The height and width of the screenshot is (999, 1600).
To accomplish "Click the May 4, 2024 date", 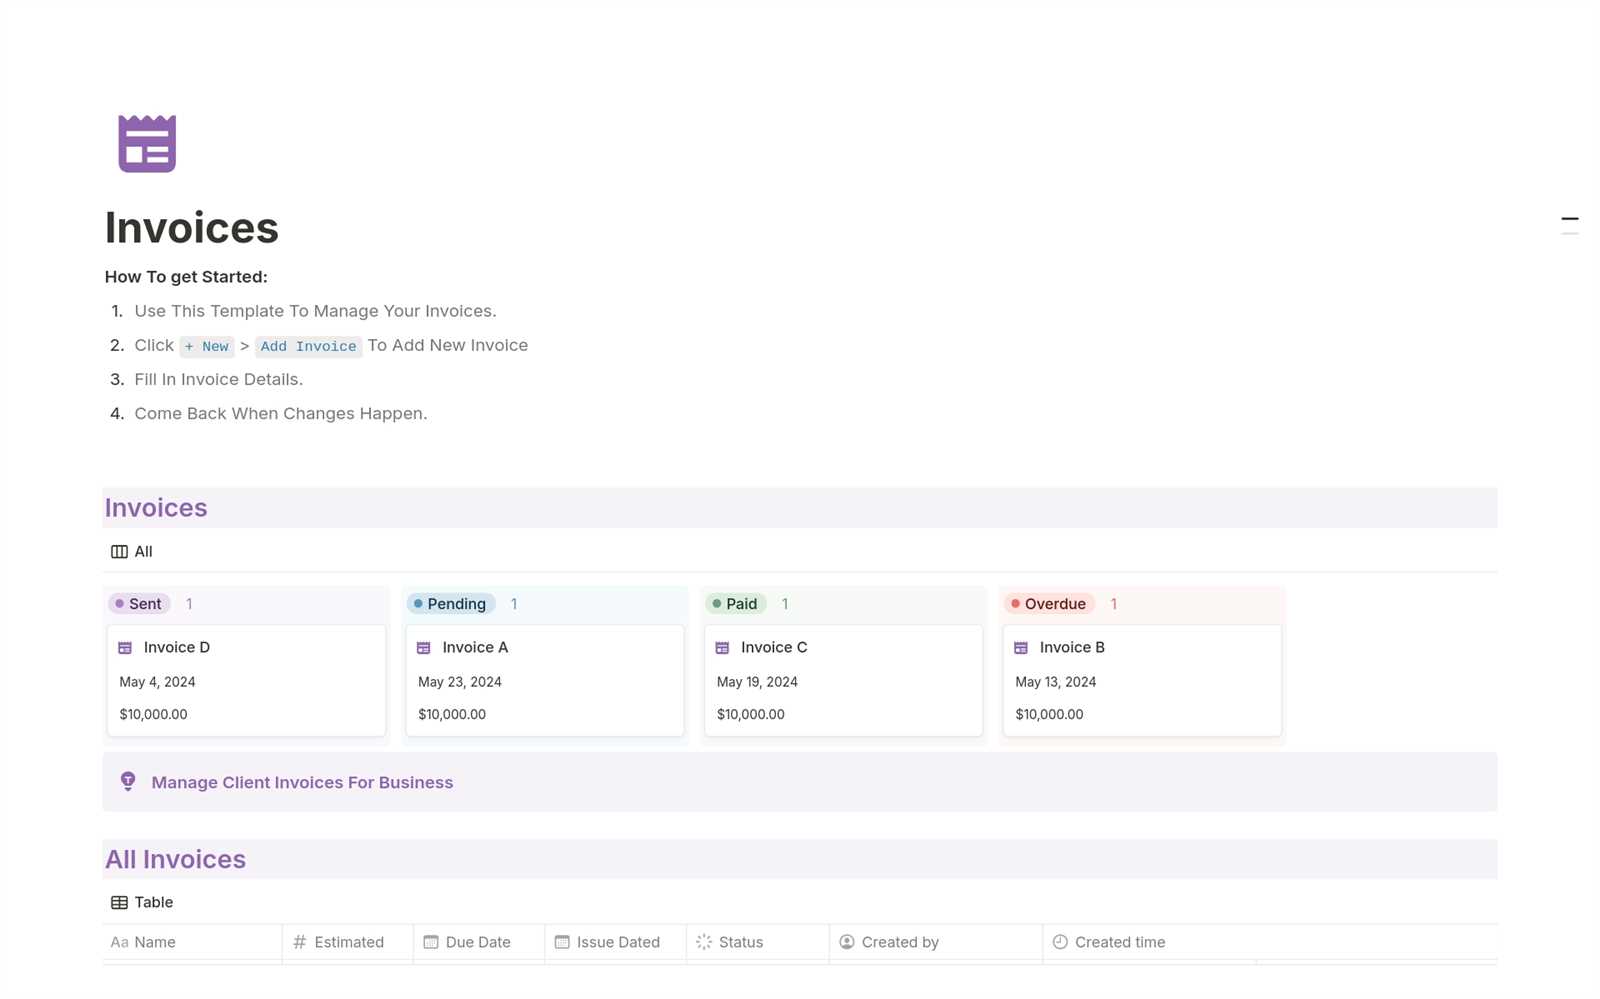I will click(157, 682).
